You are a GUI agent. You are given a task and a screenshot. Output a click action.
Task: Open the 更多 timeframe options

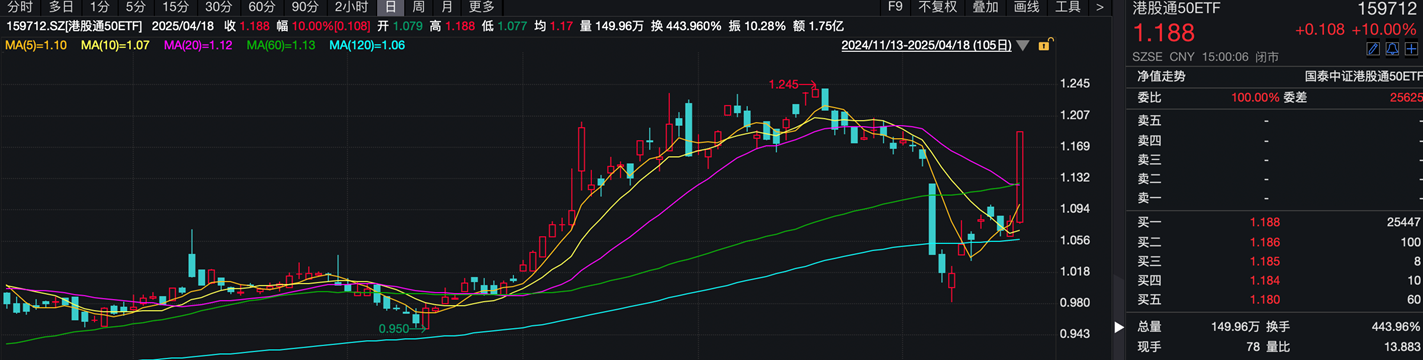tap(481, 7)
